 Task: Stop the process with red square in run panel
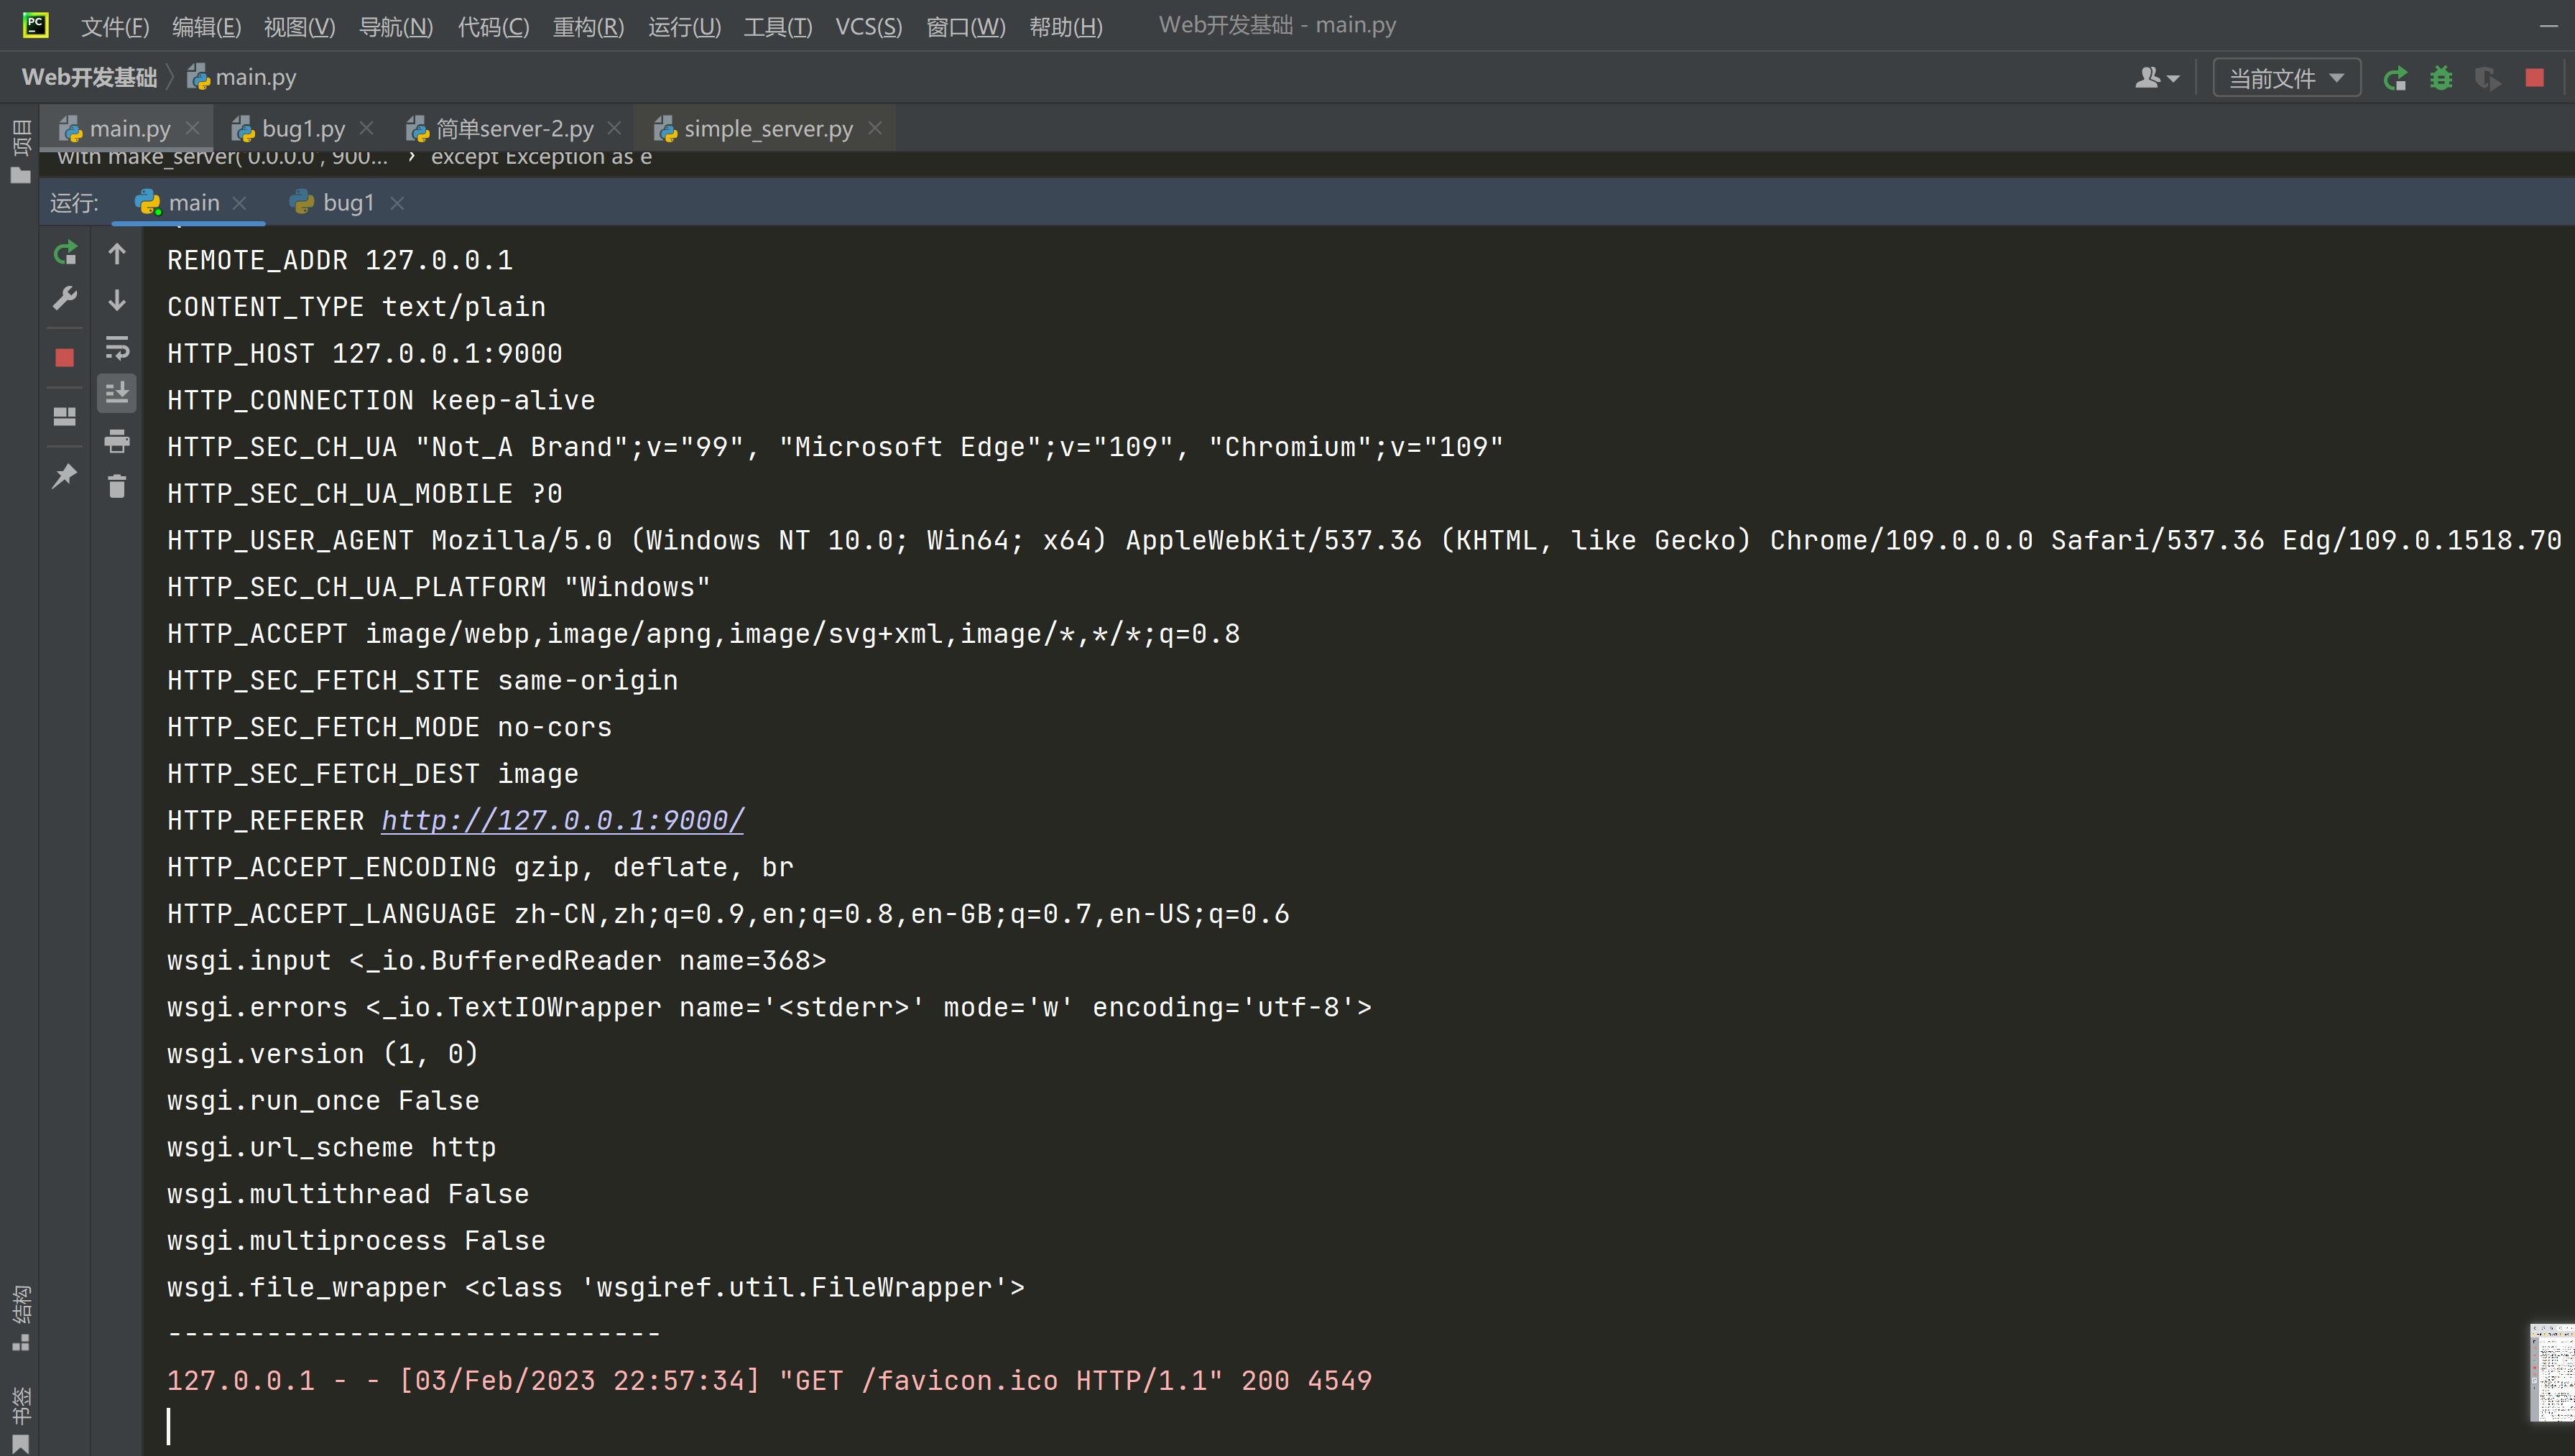point(65,357)
